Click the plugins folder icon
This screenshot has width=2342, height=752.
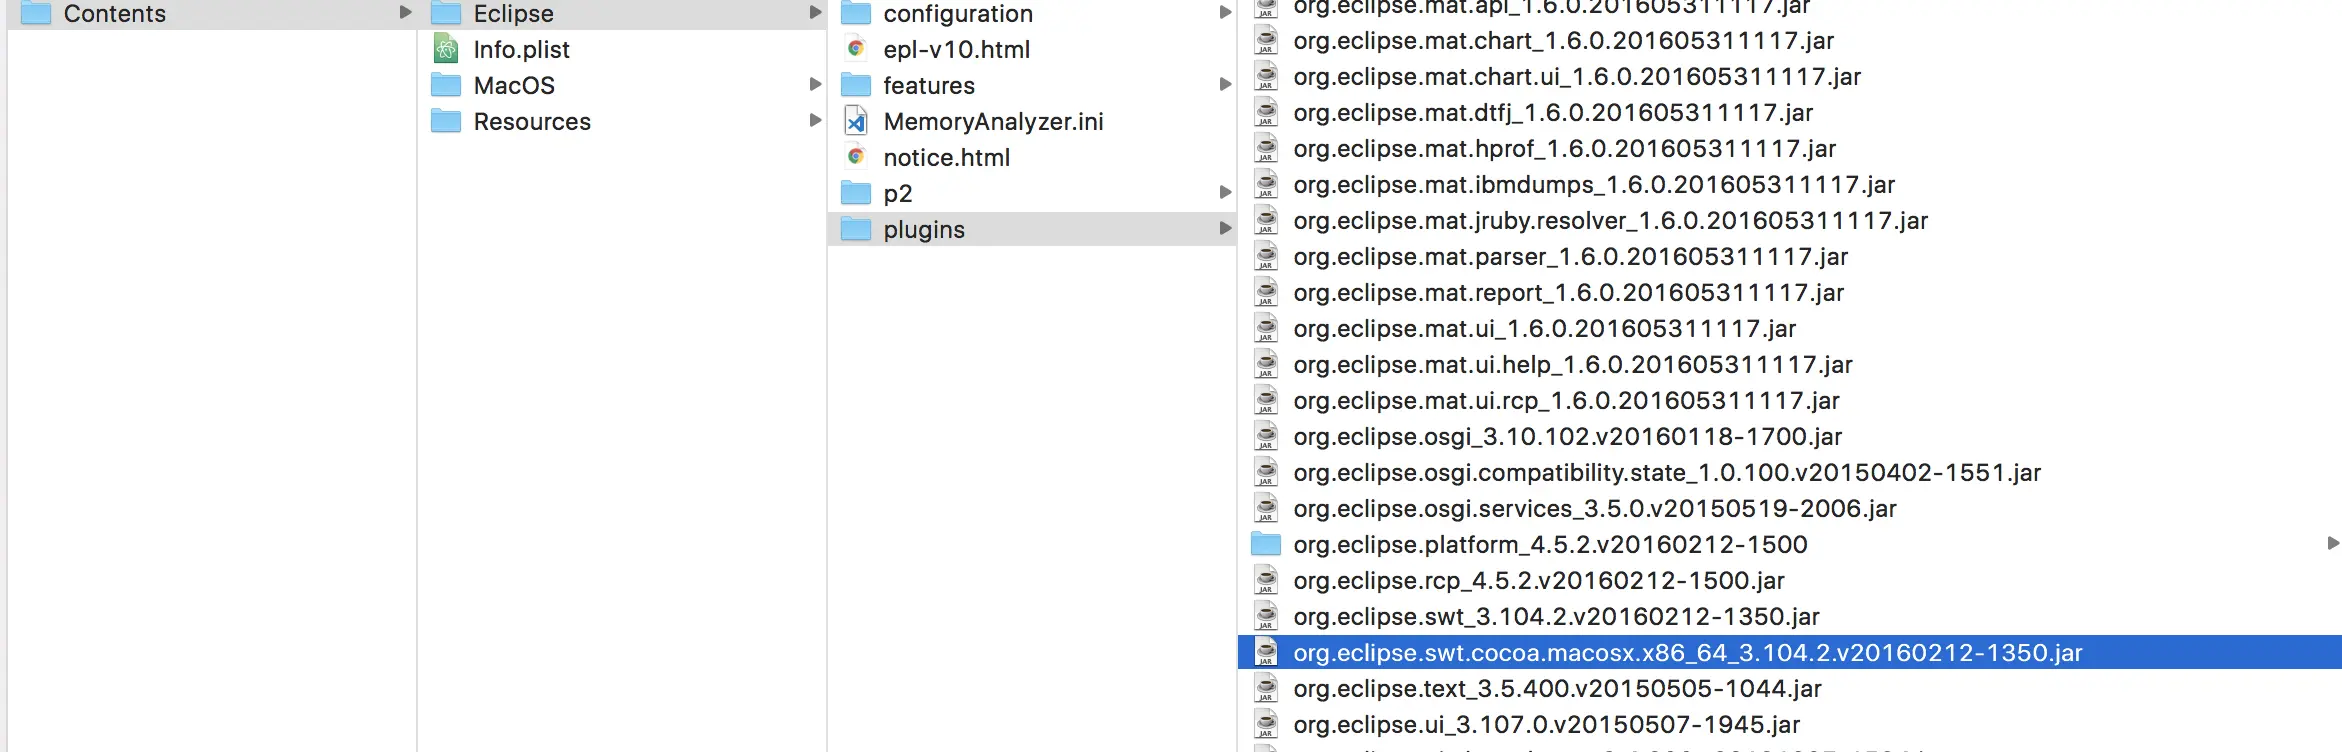click(x=856, y=228)
